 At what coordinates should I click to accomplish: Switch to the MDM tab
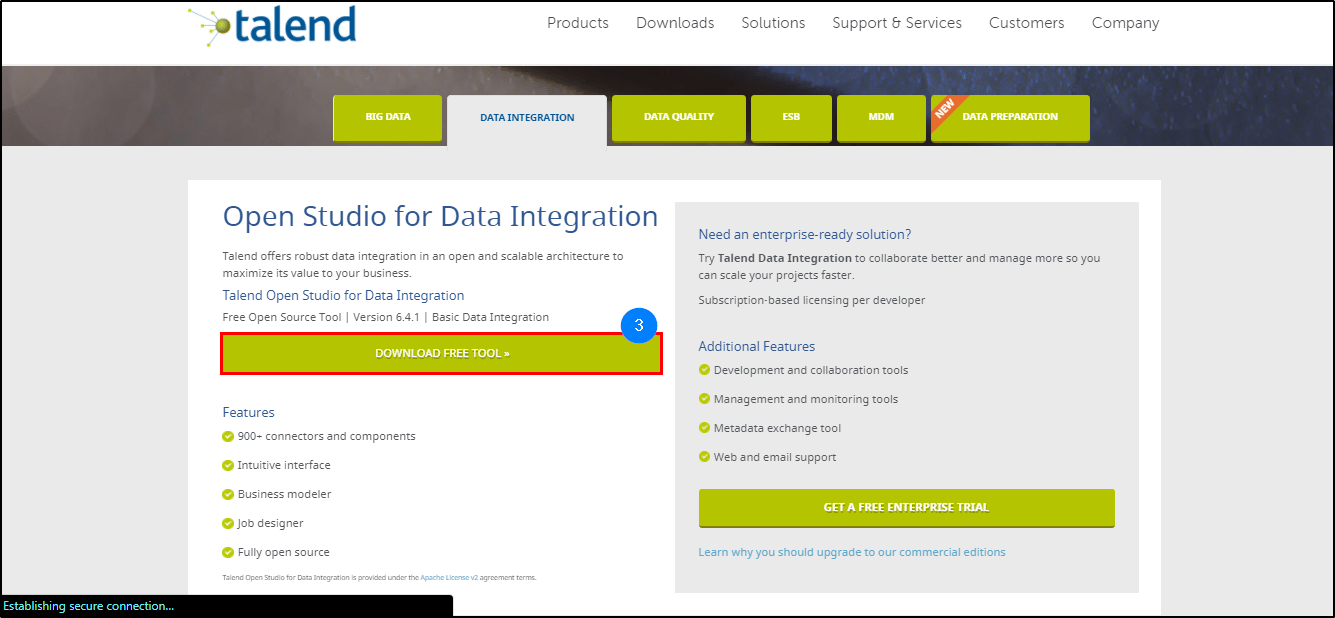click(881, 117)
